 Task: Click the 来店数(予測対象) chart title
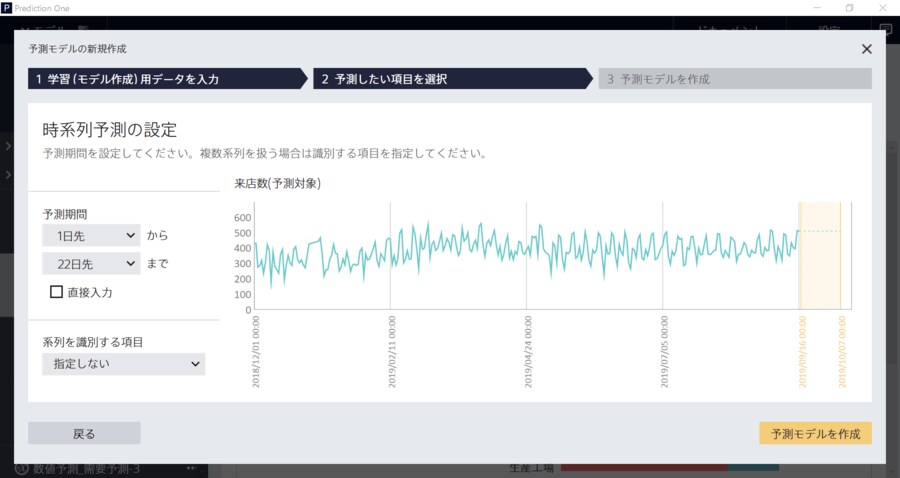[277, 183]
